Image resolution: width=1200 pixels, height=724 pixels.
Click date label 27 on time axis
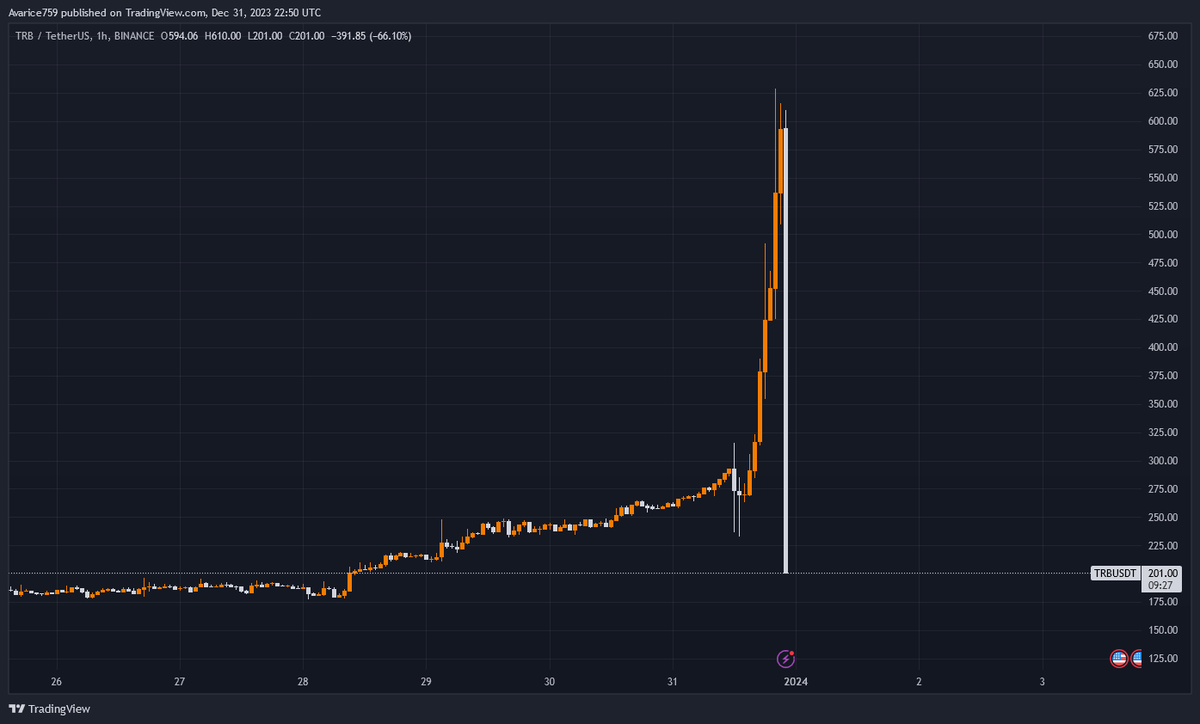tap(180, 682)
